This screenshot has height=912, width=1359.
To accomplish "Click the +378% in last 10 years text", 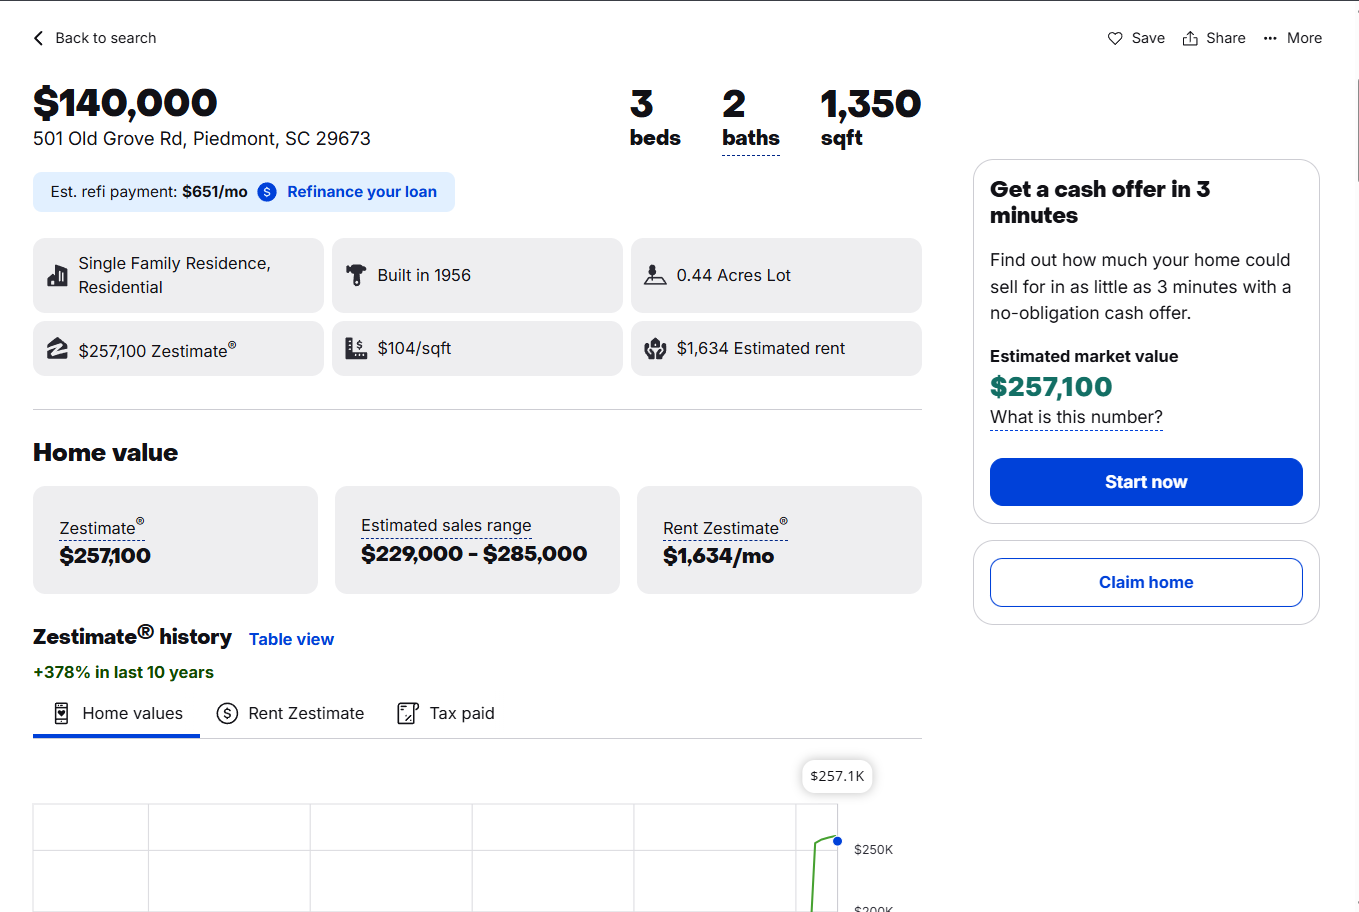I will [x=123, y=673].
